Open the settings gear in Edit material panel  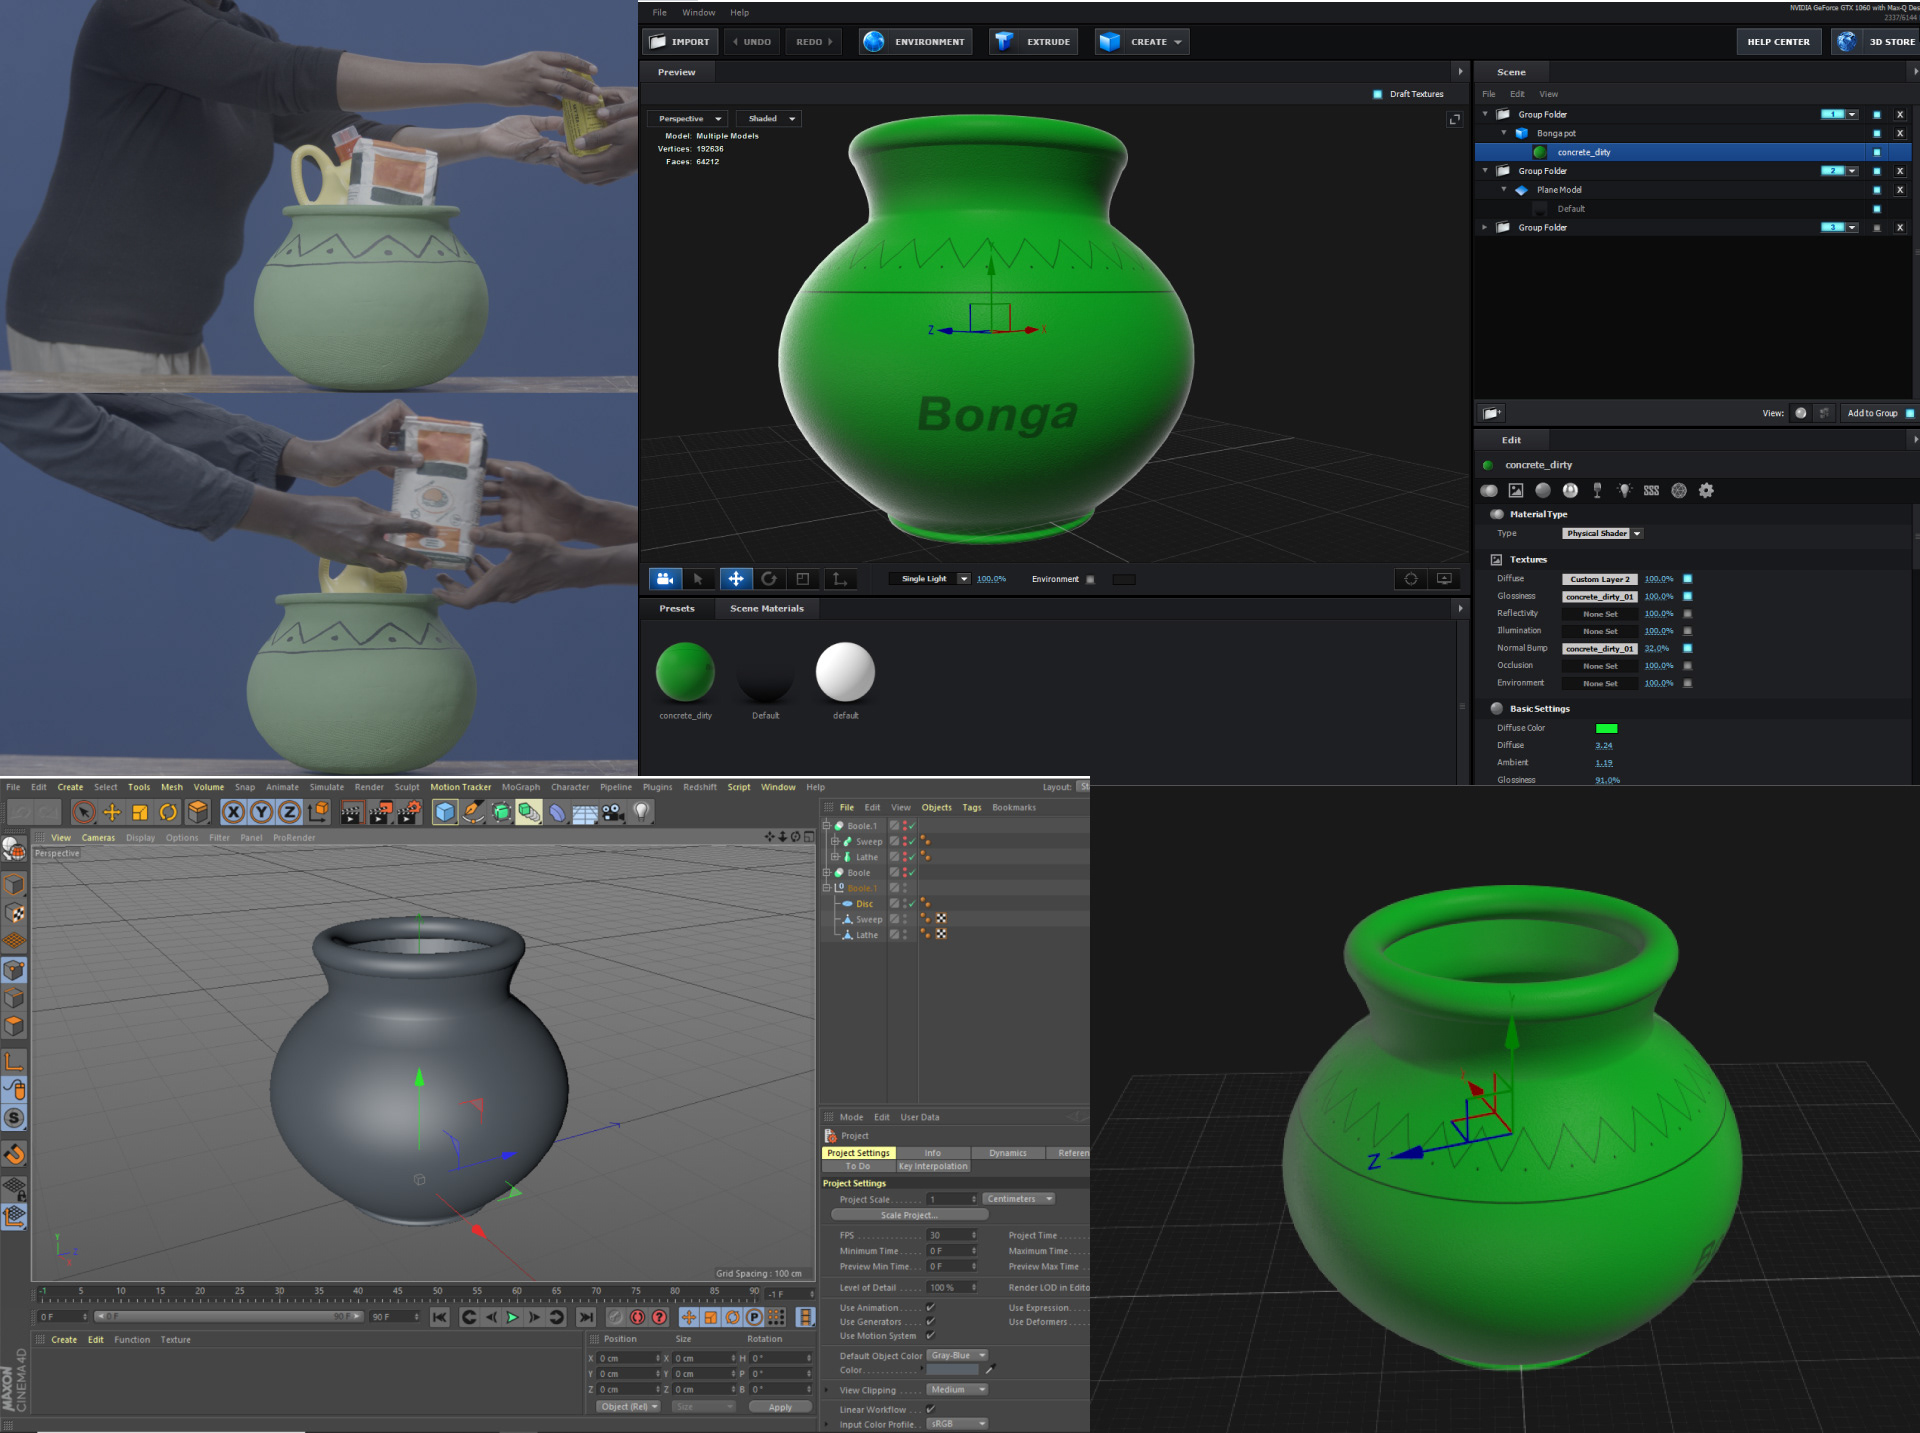click(1706, 491)
